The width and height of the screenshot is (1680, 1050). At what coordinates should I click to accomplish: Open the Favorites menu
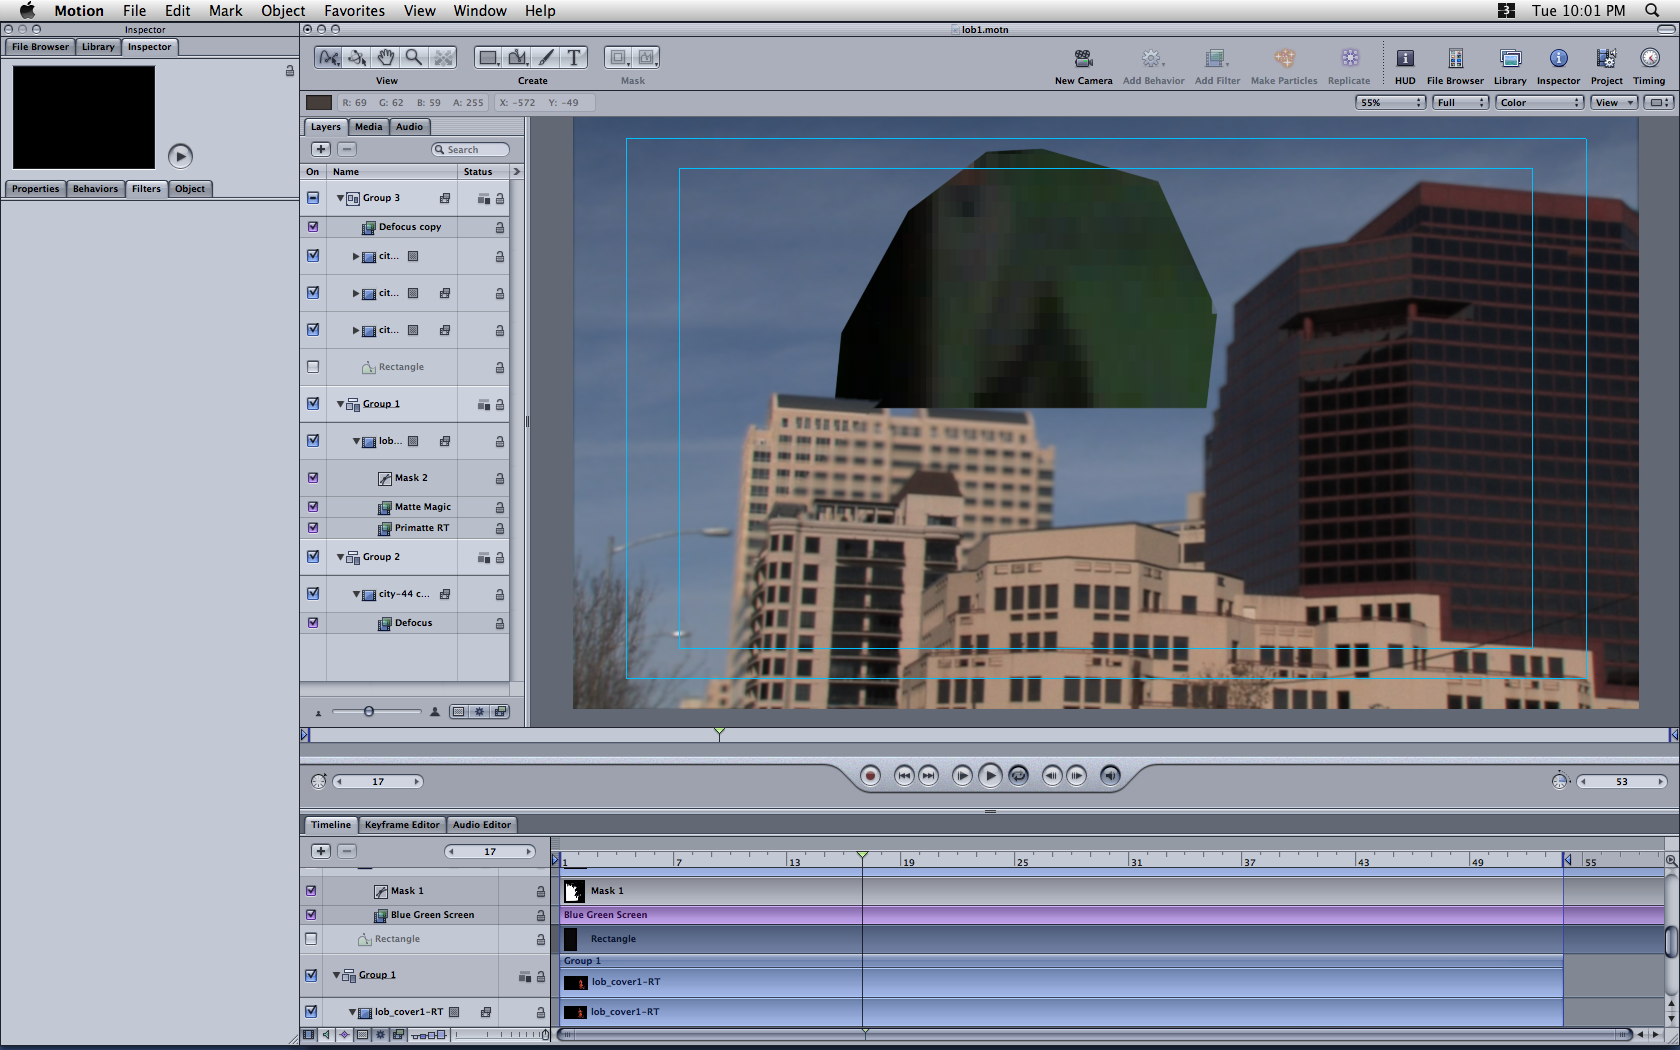click(354, 11)
